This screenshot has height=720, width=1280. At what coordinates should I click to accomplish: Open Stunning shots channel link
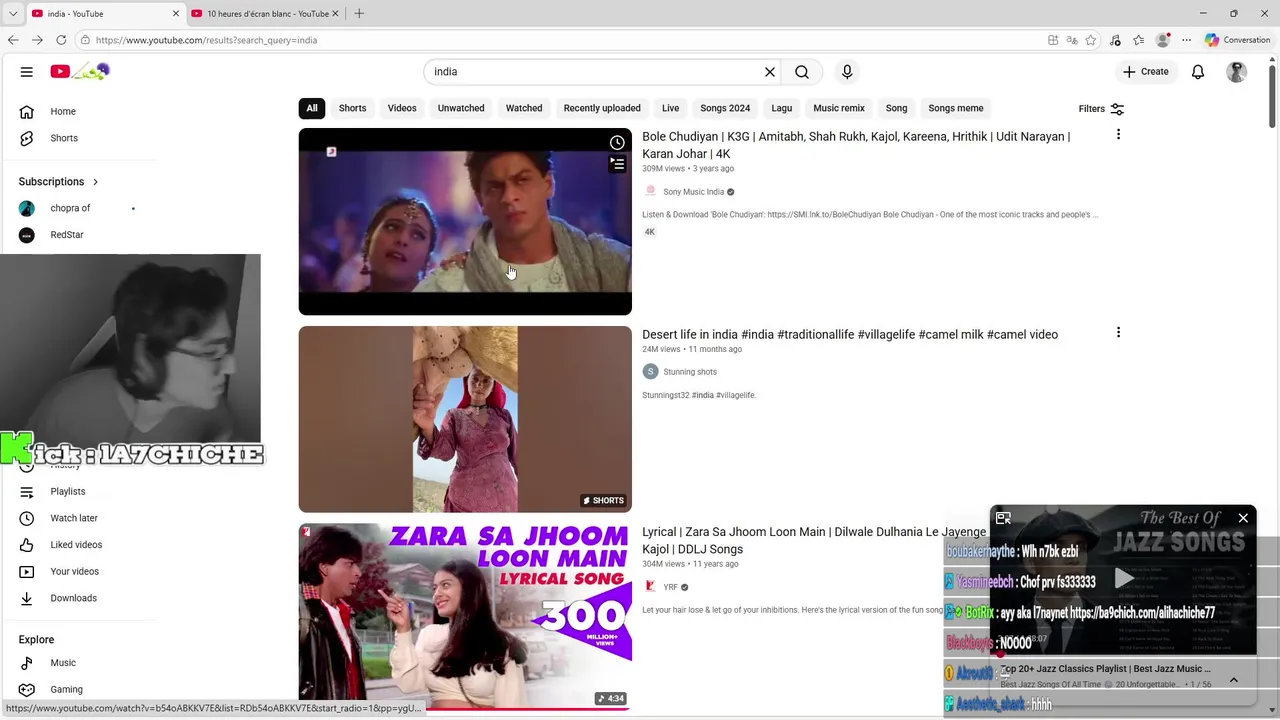pyautogui.click(x=690, y=372)
